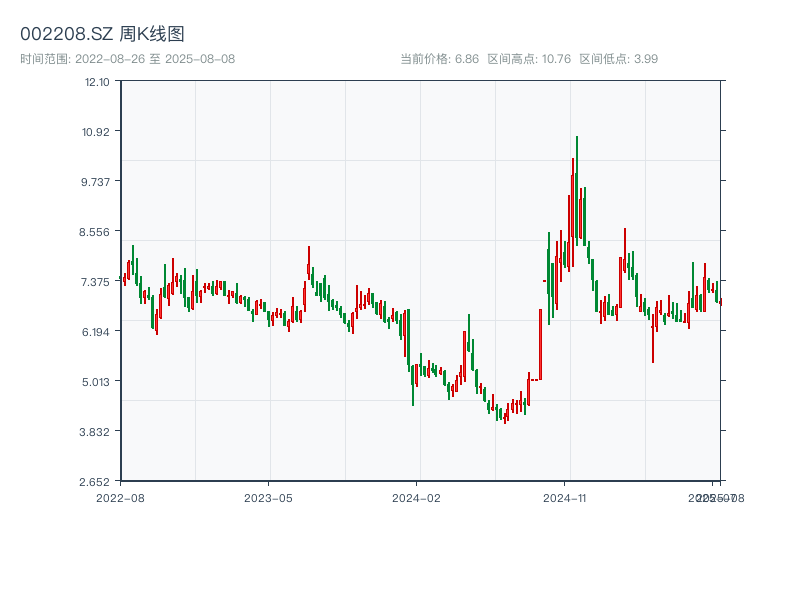This screenshot has width=800, height=600.
Task: Click x-axis label 2024-11
Action: (x=565, y=498)
